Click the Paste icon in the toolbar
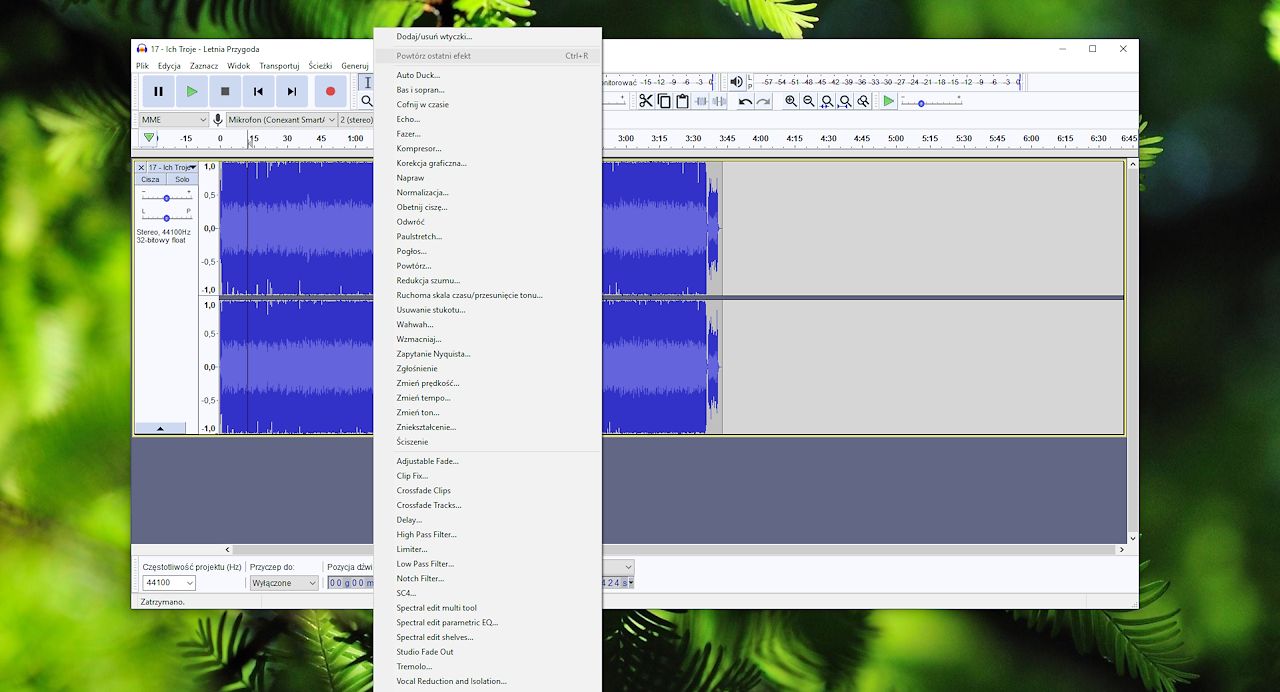Viewport: 1280px width, 692px height. [682, 100]
